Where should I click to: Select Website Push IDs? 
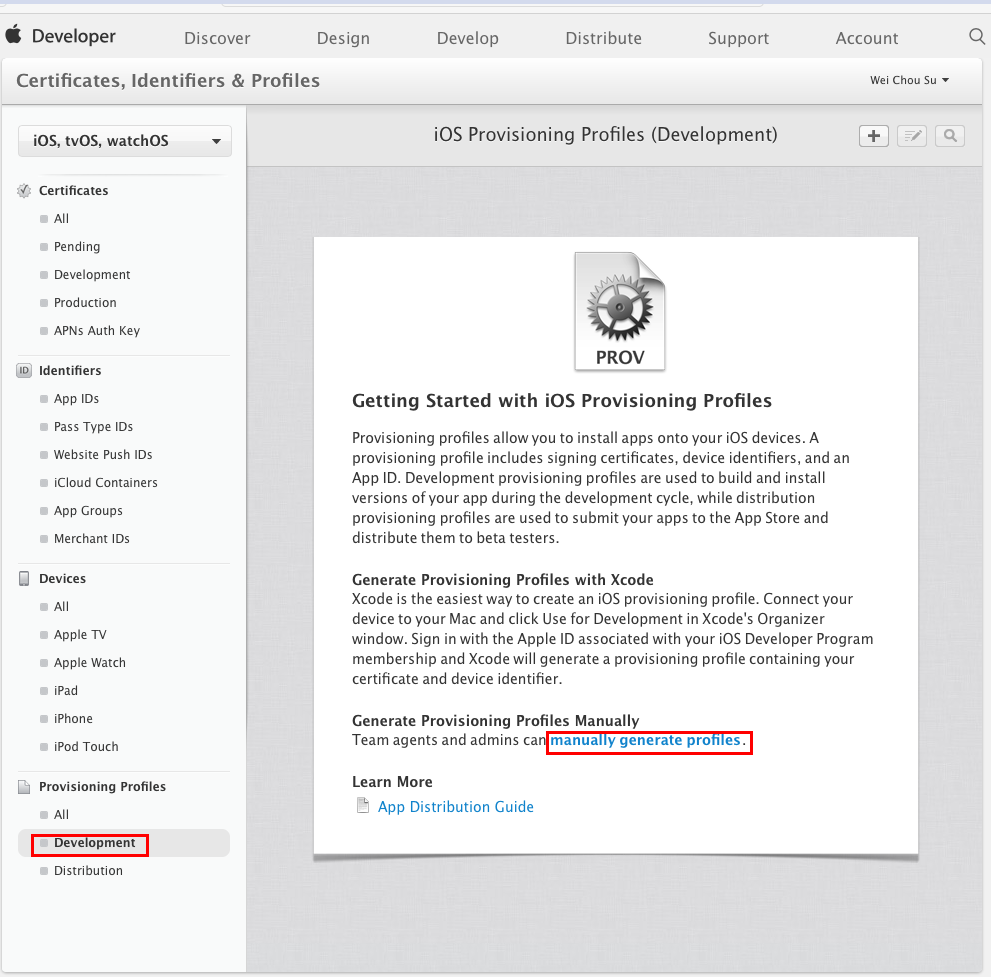[x=102, y=454]
